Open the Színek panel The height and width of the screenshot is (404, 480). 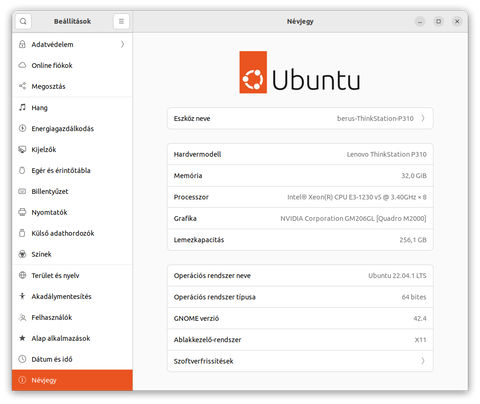72,254
